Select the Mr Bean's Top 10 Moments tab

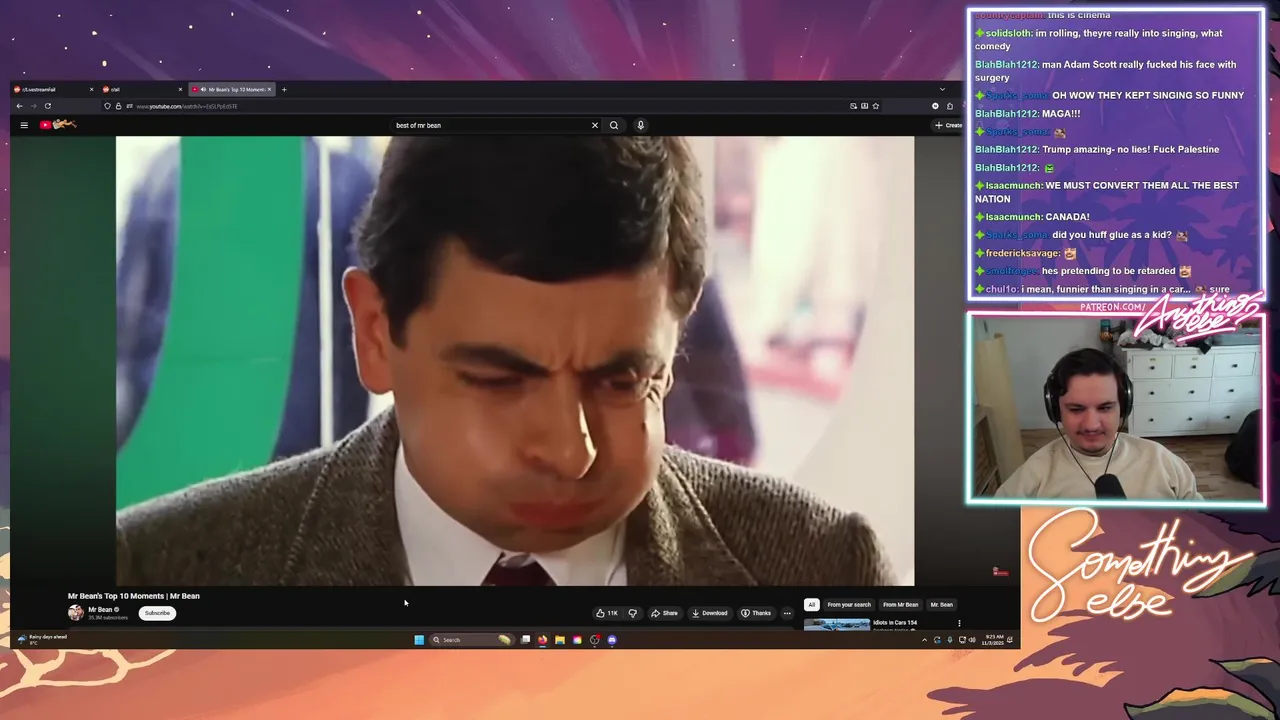pos(232,89)
